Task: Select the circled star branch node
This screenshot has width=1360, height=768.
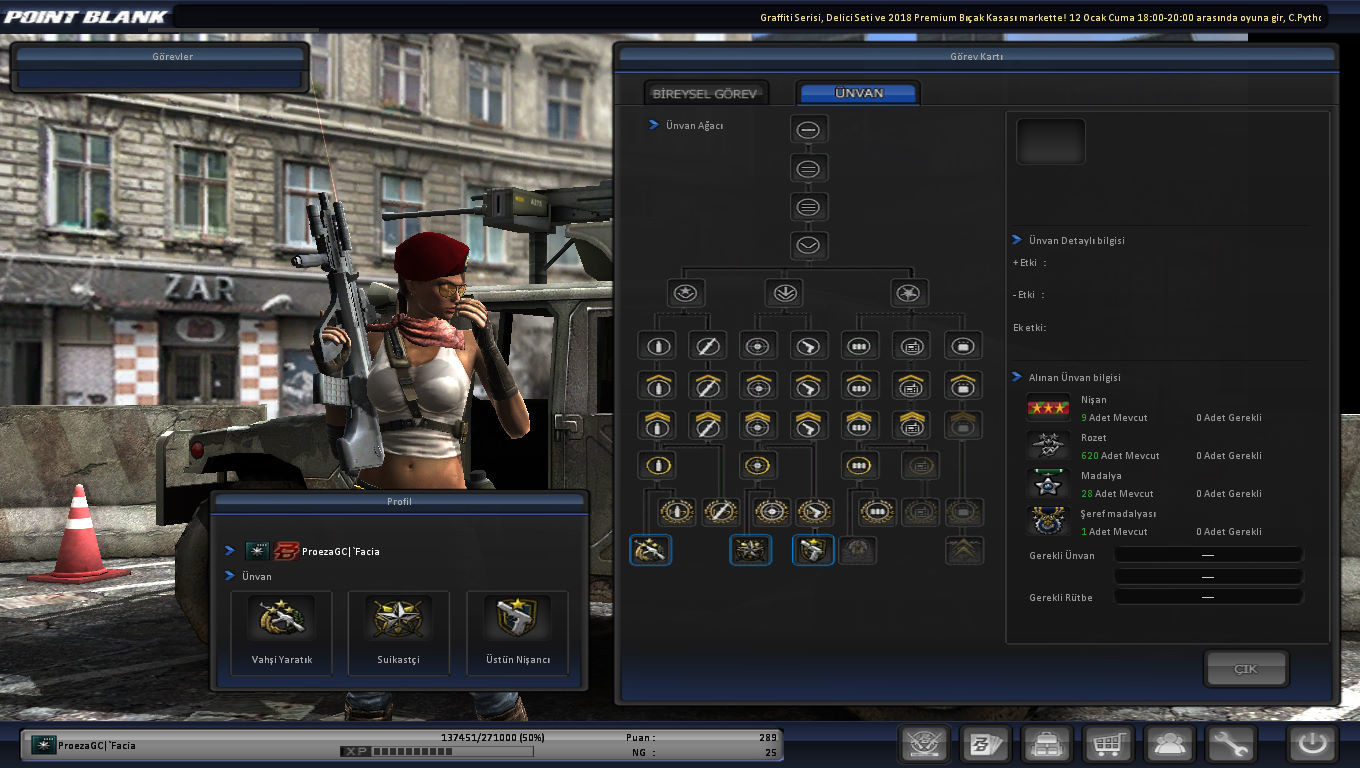Action: tap(686, 293)
